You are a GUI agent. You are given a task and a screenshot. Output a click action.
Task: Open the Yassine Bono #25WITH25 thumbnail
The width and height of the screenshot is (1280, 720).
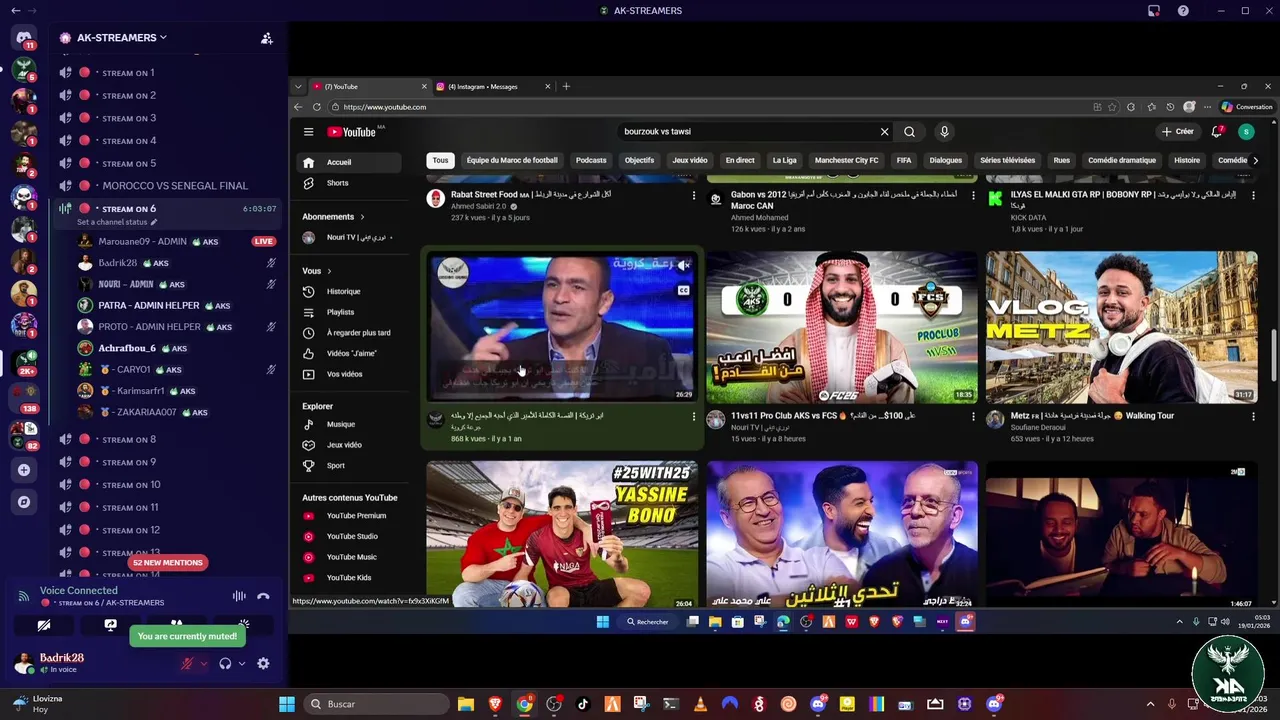(562, 535)
